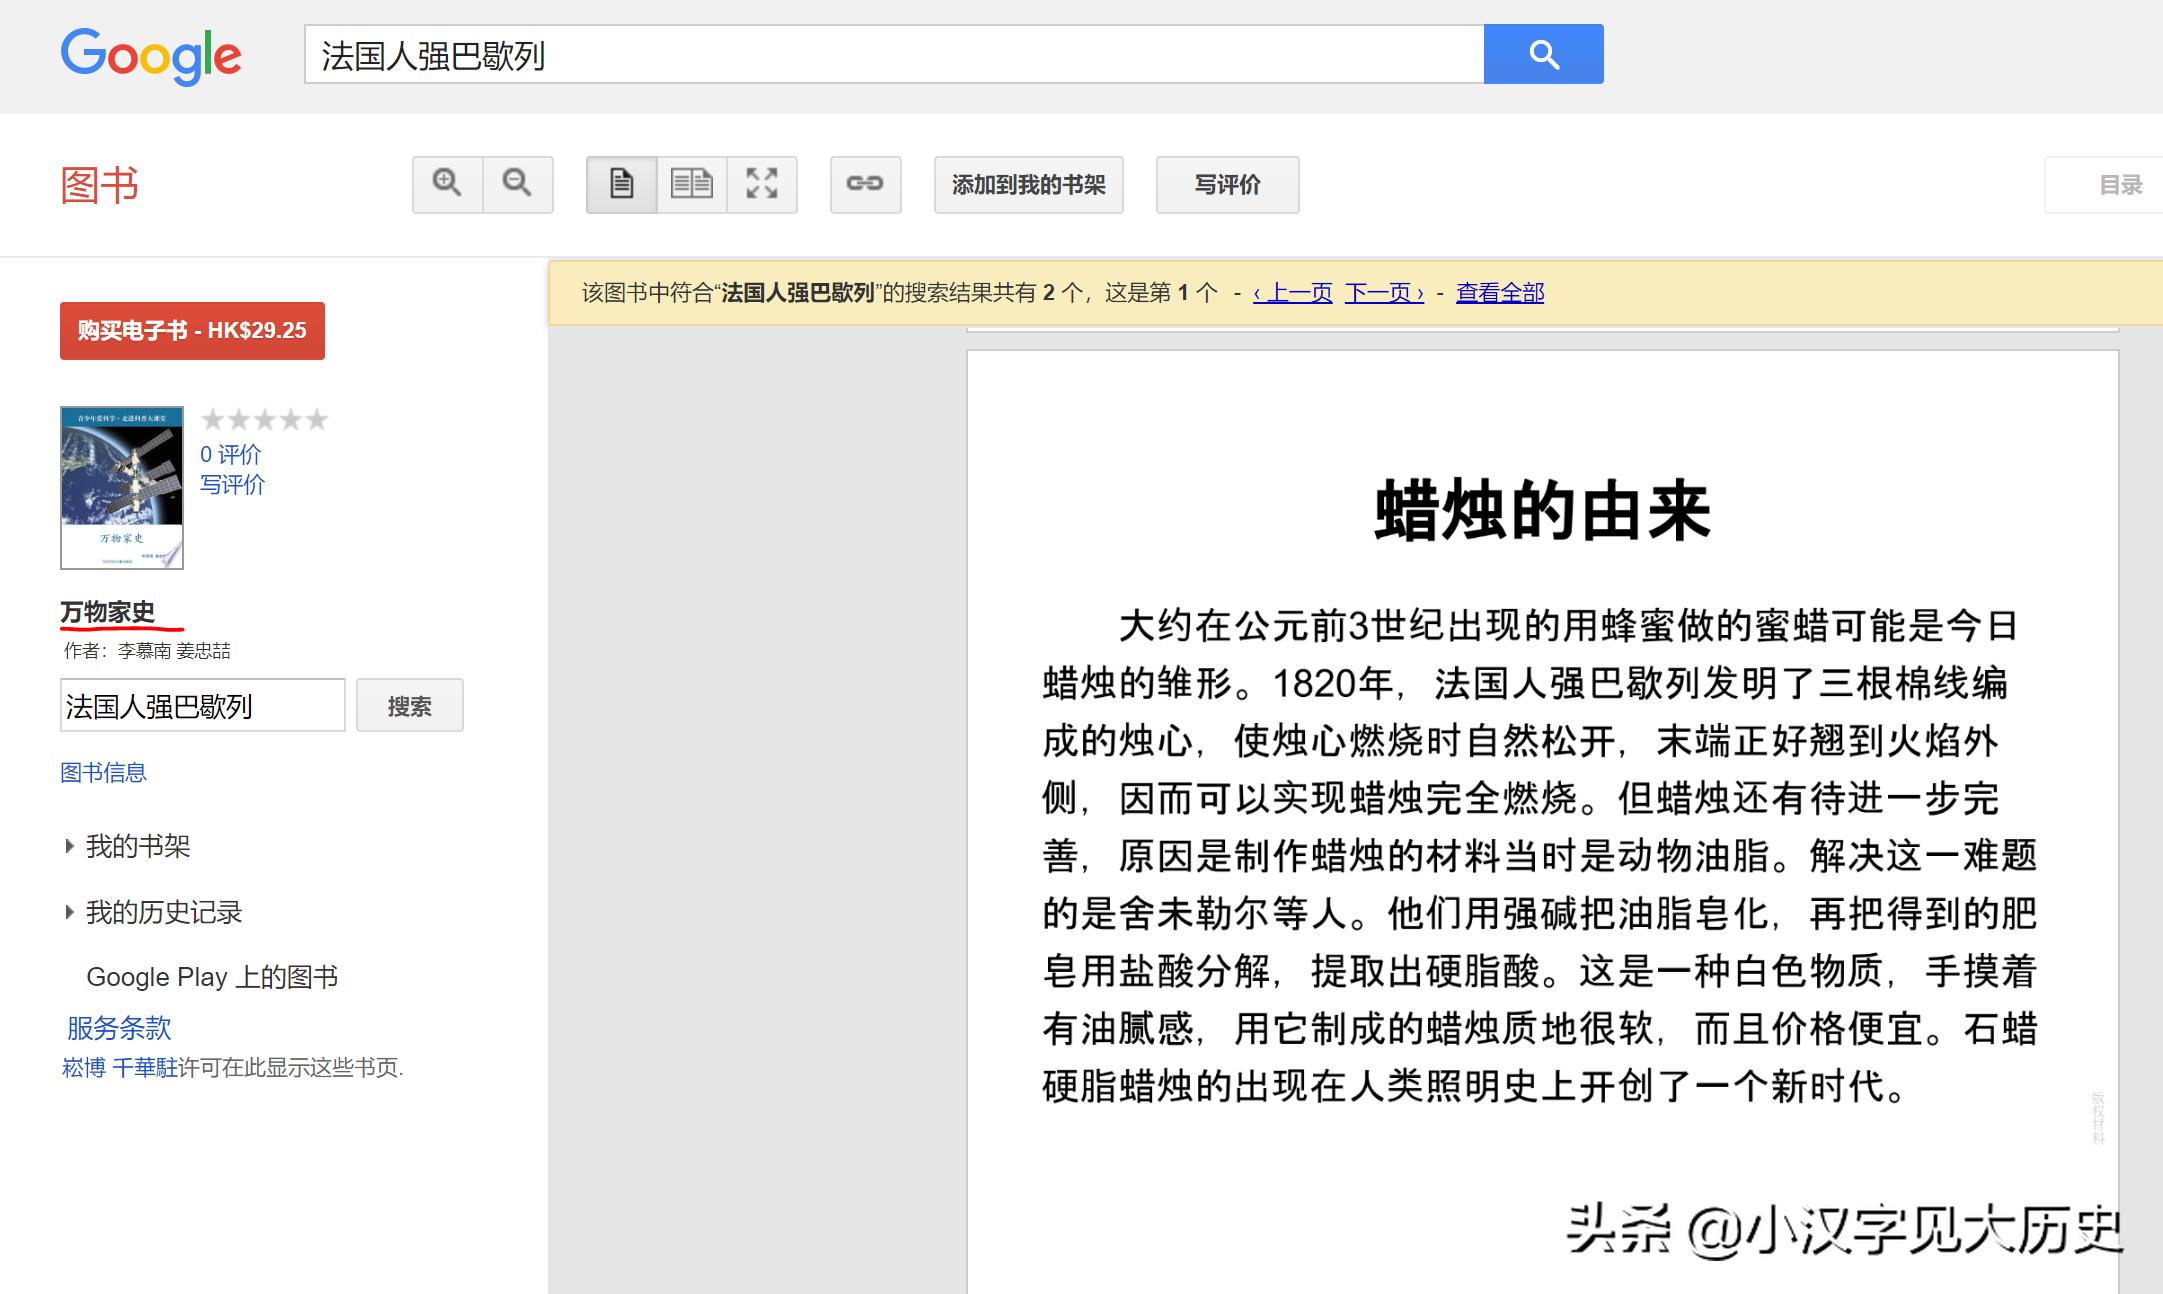Rate the book by clicking the stars

point(264,419)
